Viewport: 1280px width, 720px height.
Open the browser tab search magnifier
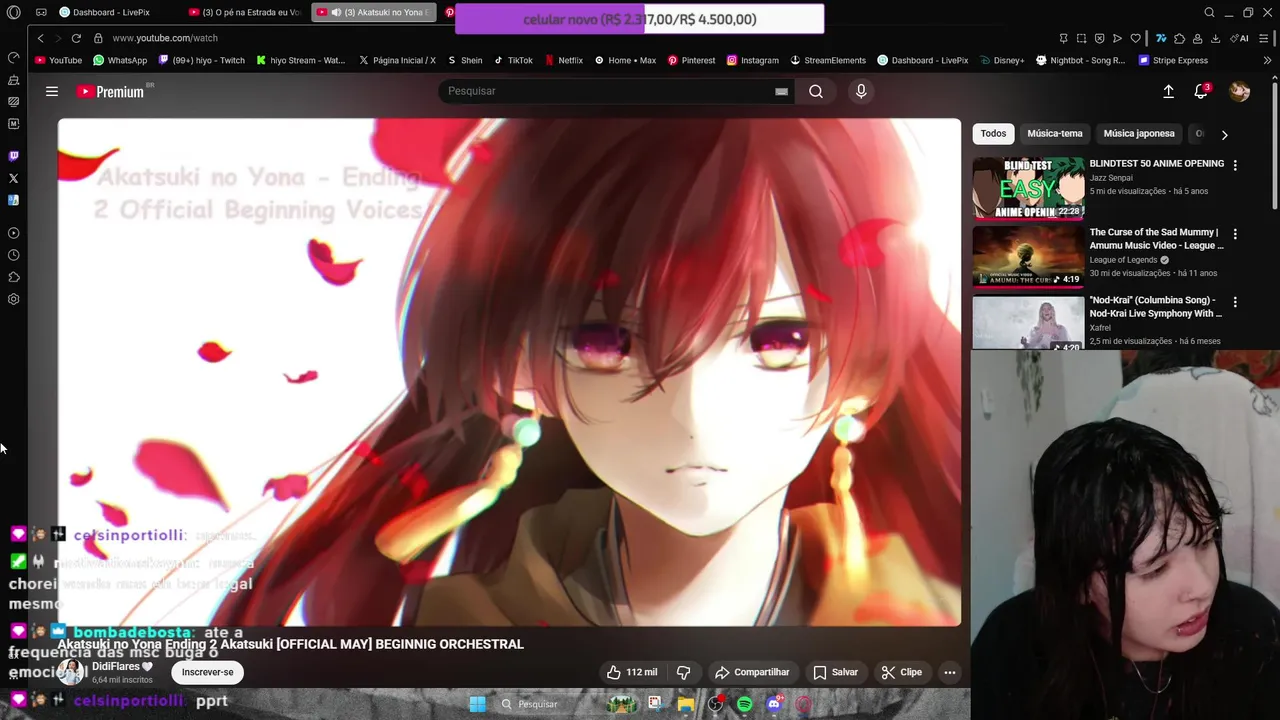tap(1209, 12)
